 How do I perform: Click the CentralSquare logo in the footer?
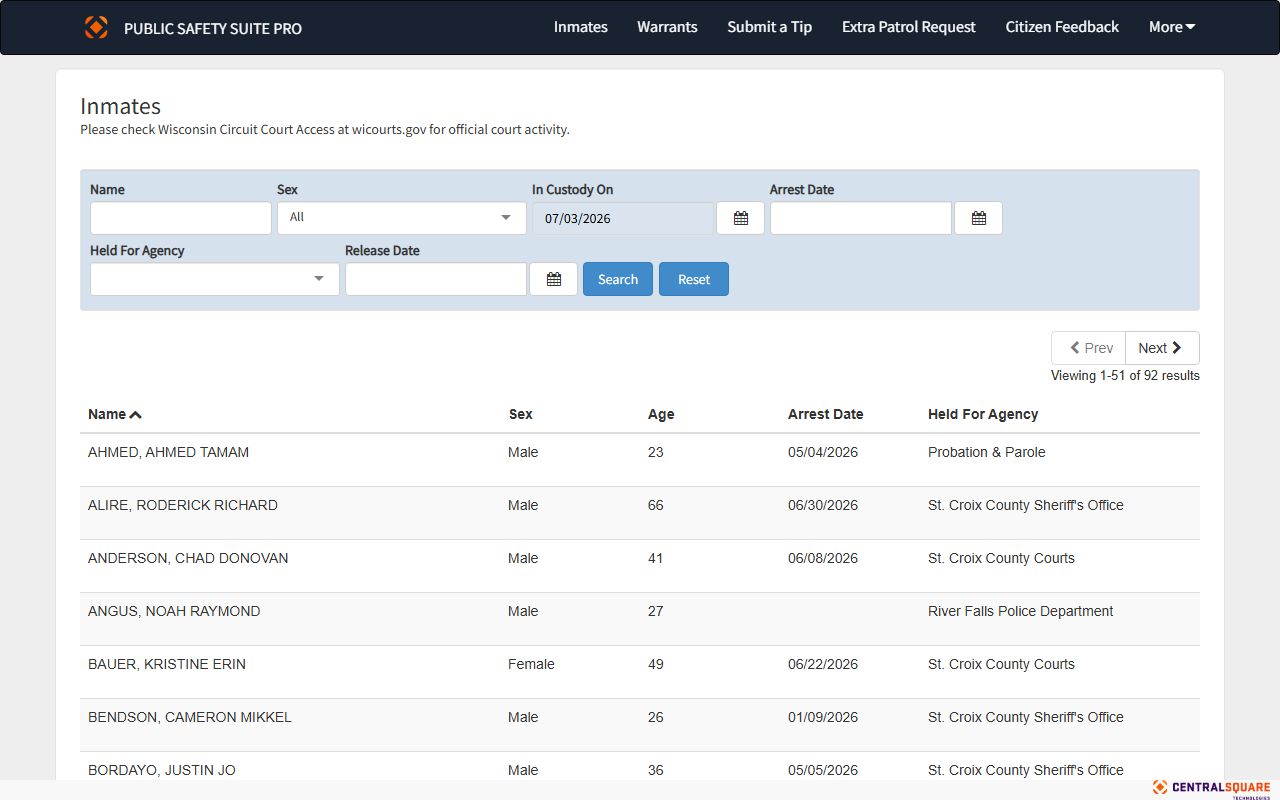[1211, 789]
